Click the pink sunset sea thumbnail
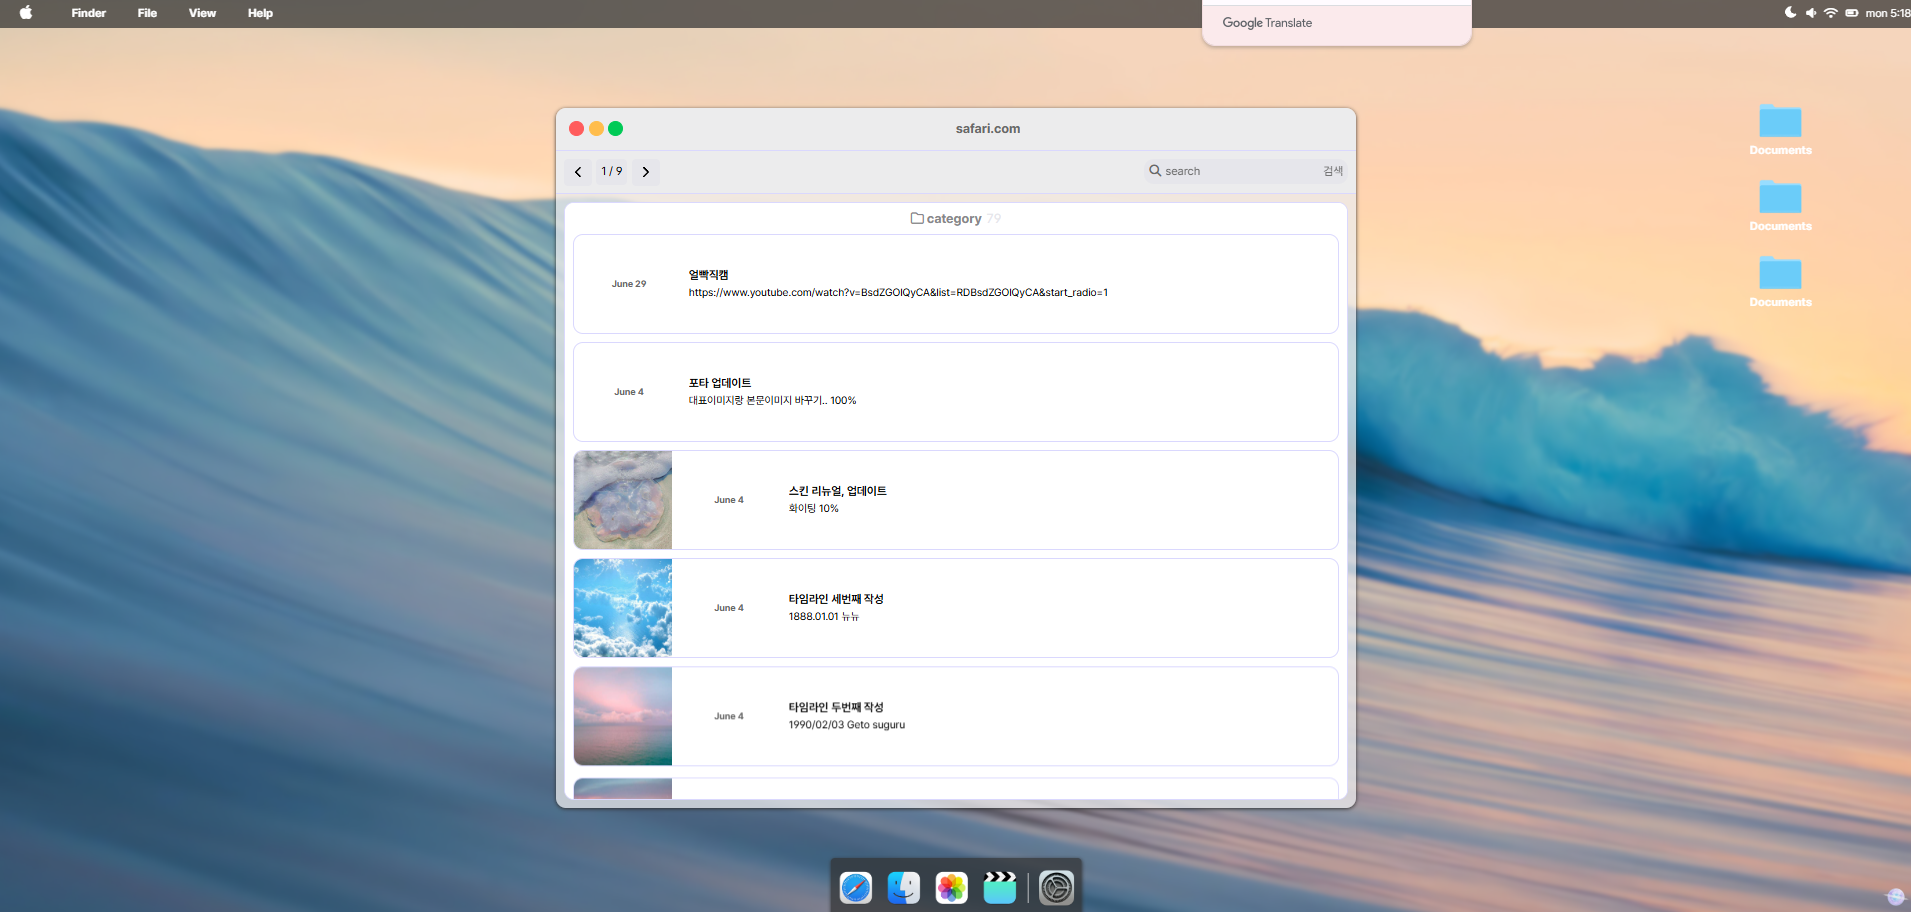Image resolution: width=1911 pixels, height=912 pixels. point(623,716)
